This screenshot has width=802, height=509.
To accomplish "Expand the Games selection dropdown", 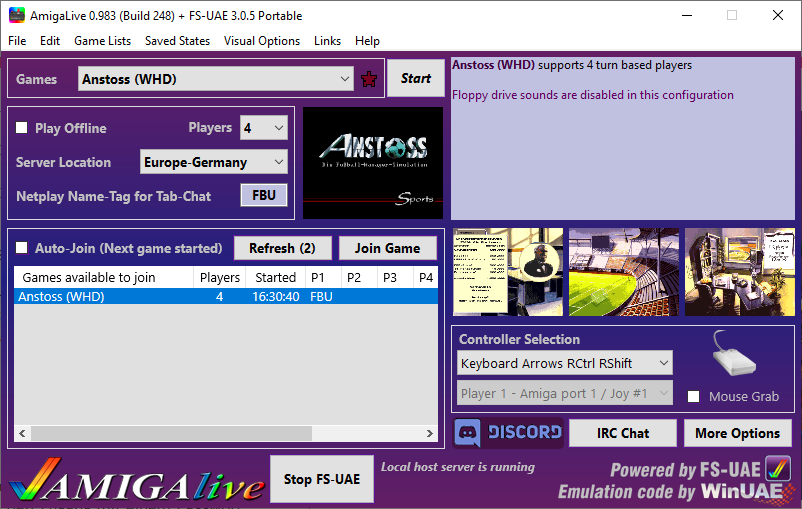I will (345, 79).
